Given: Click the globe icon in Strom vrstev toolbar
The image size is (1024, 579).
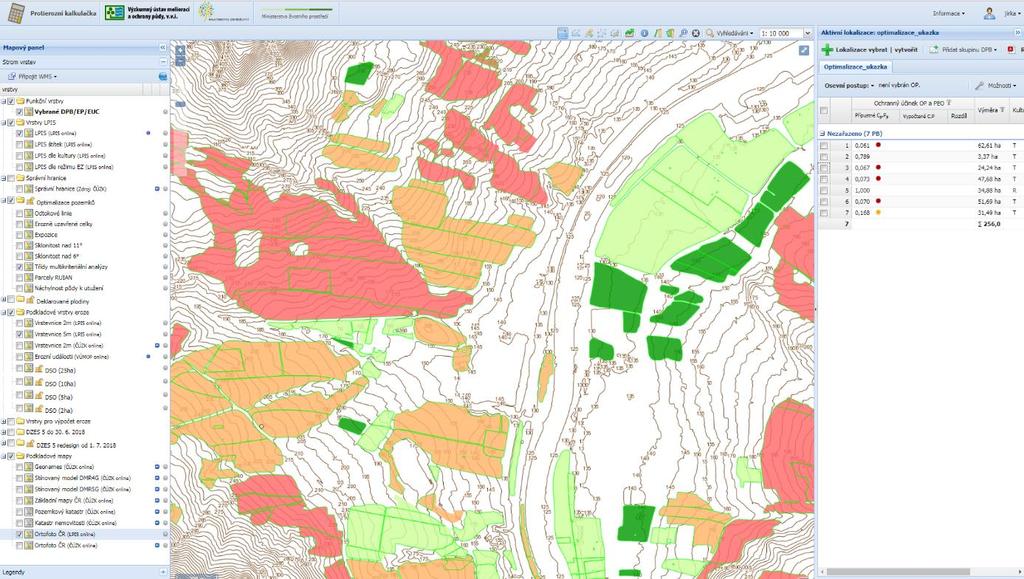Looking at the screenshot, I should pos(163,76).
